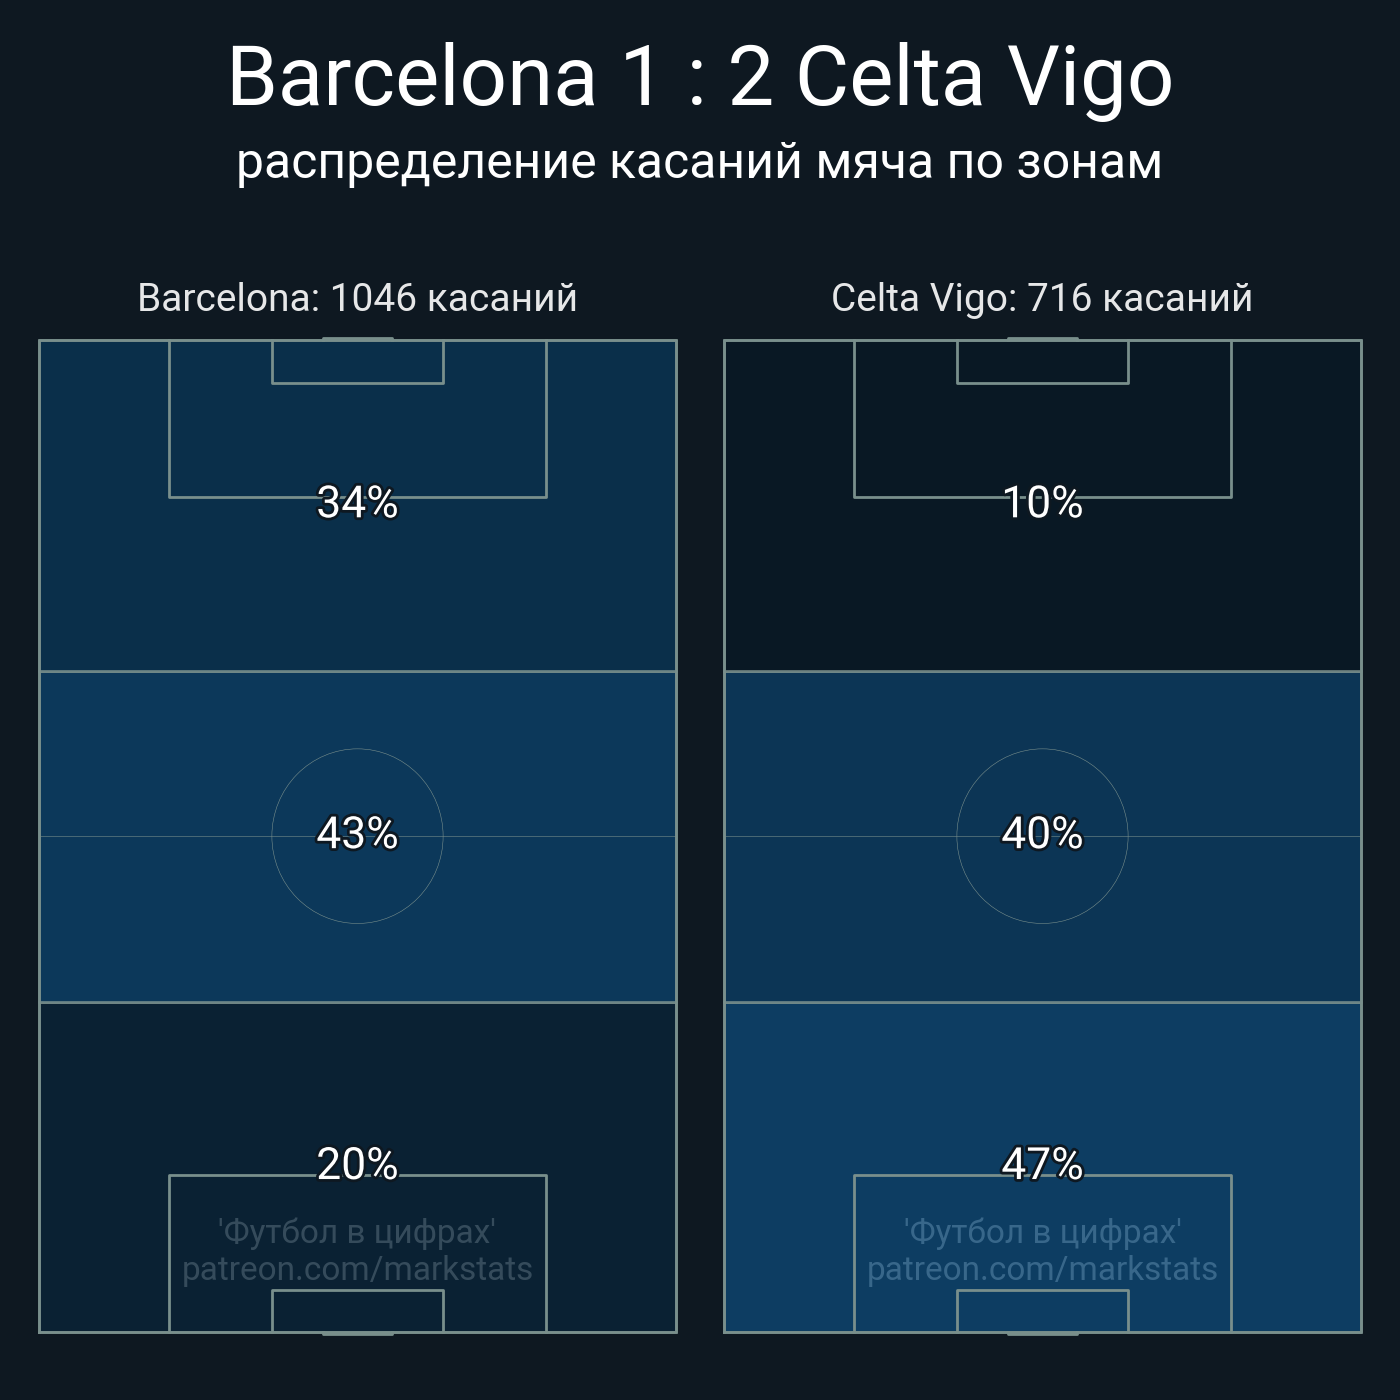Click Barcelona's 43% midfield label

click(x=357, y=833)
